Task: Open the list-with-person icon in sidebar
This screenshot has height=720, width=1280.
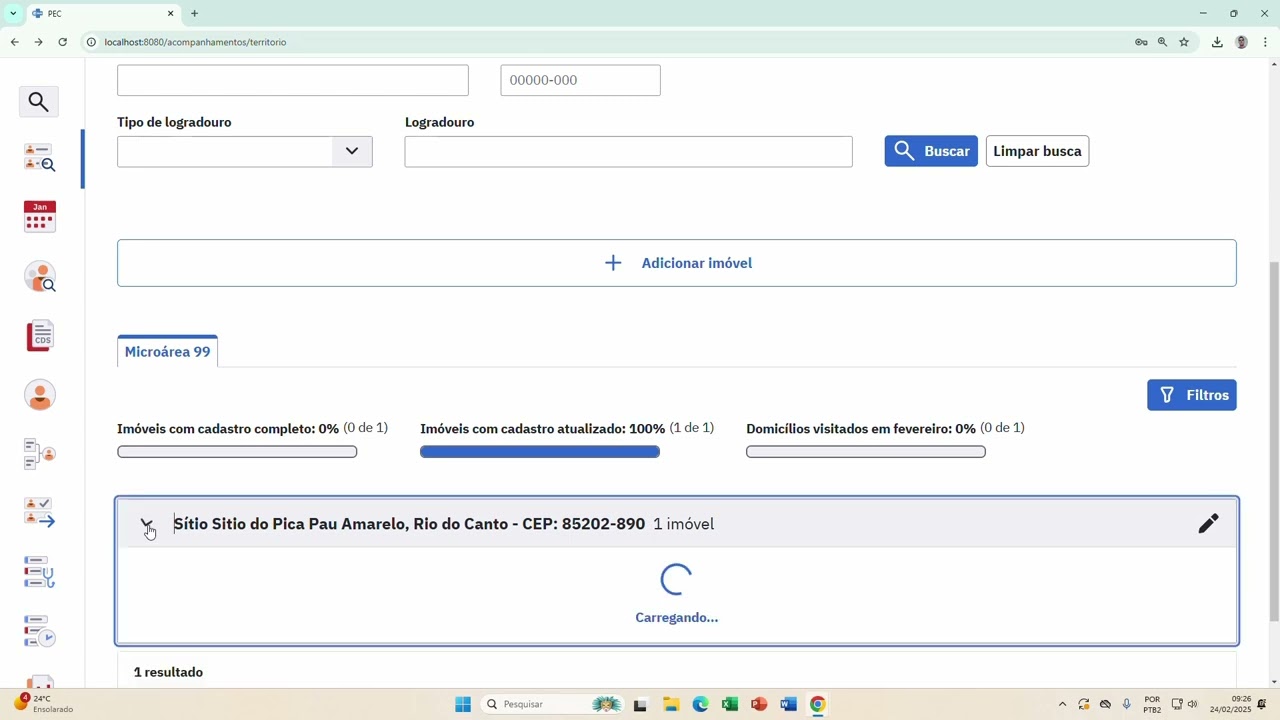Action: pos(39,454)
